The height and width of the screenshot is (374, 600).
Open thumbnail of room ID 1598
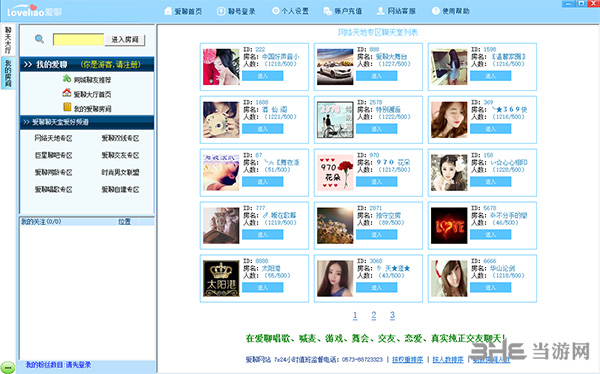[449, 67]
